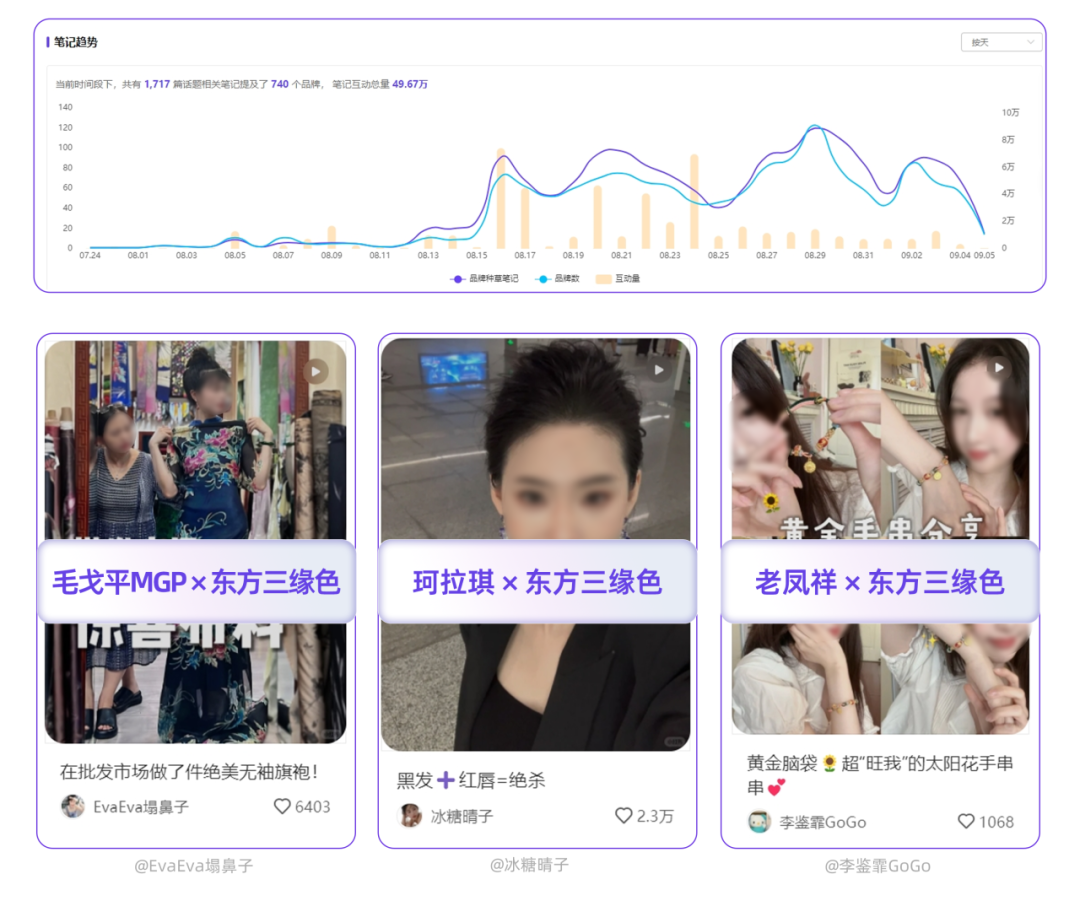Select 珂拉琪 × 东方三缘色 banner
Viewport: 1080px width, 901px height.
tap(537, 582)
